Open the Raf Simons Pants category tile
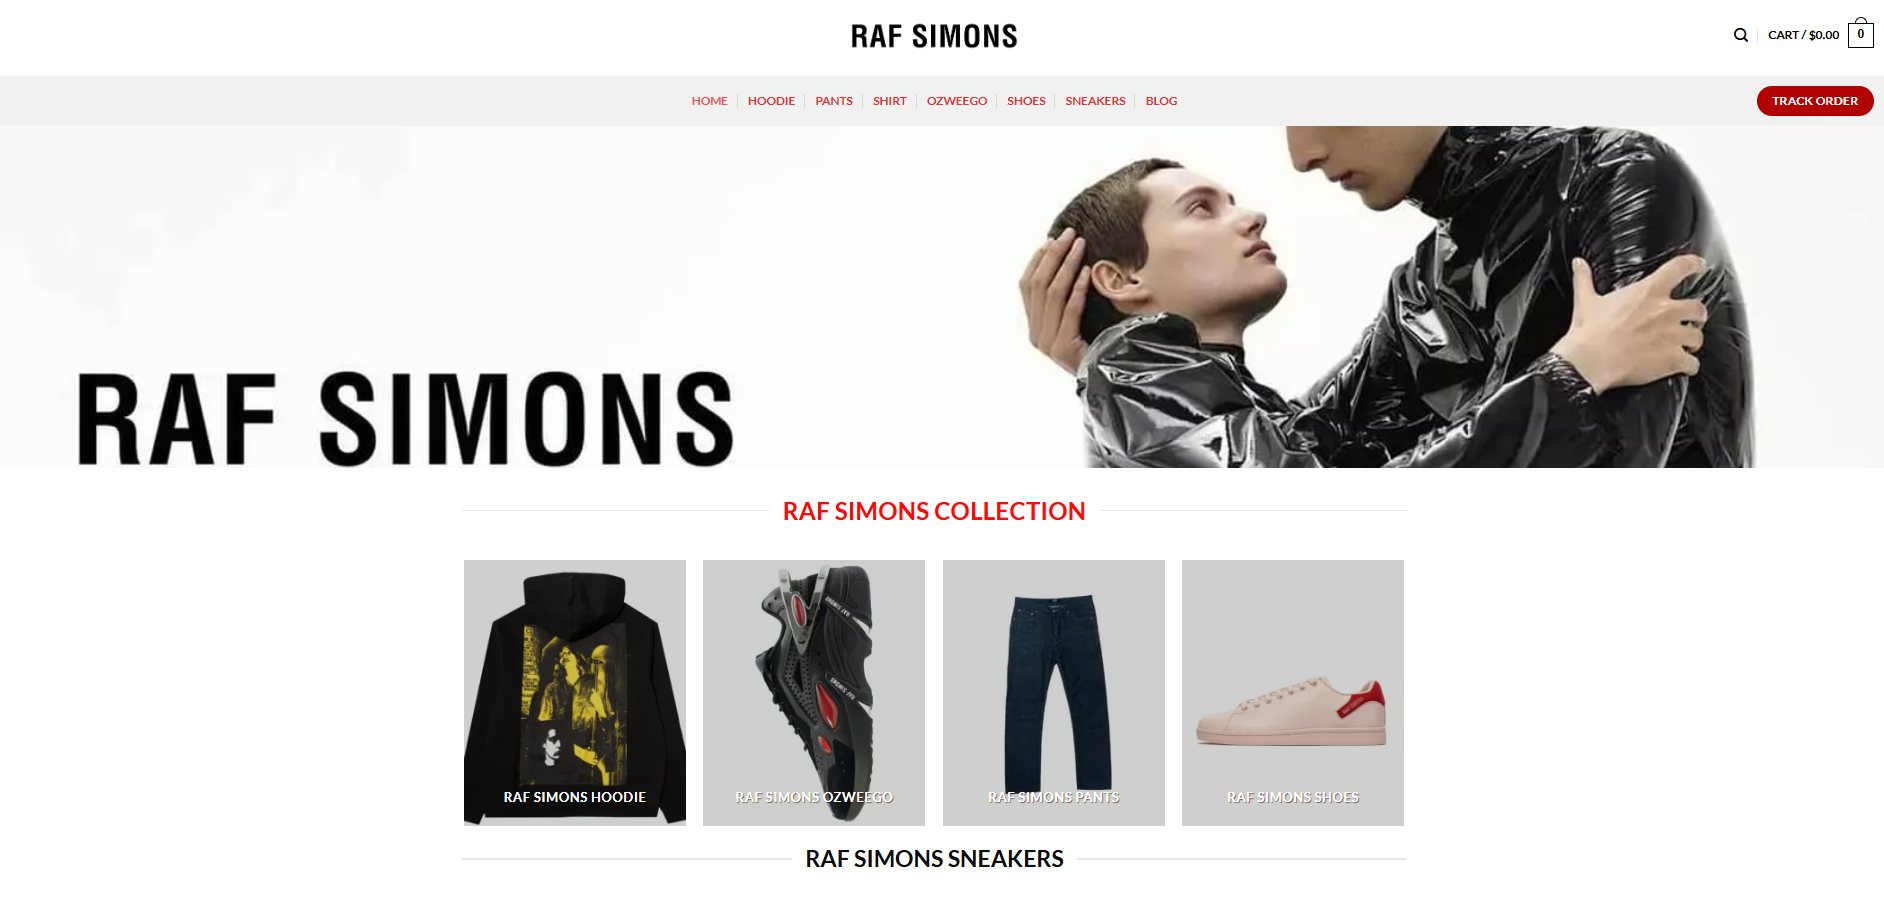Screen dimensions: 1884x909 (1054, 693)
